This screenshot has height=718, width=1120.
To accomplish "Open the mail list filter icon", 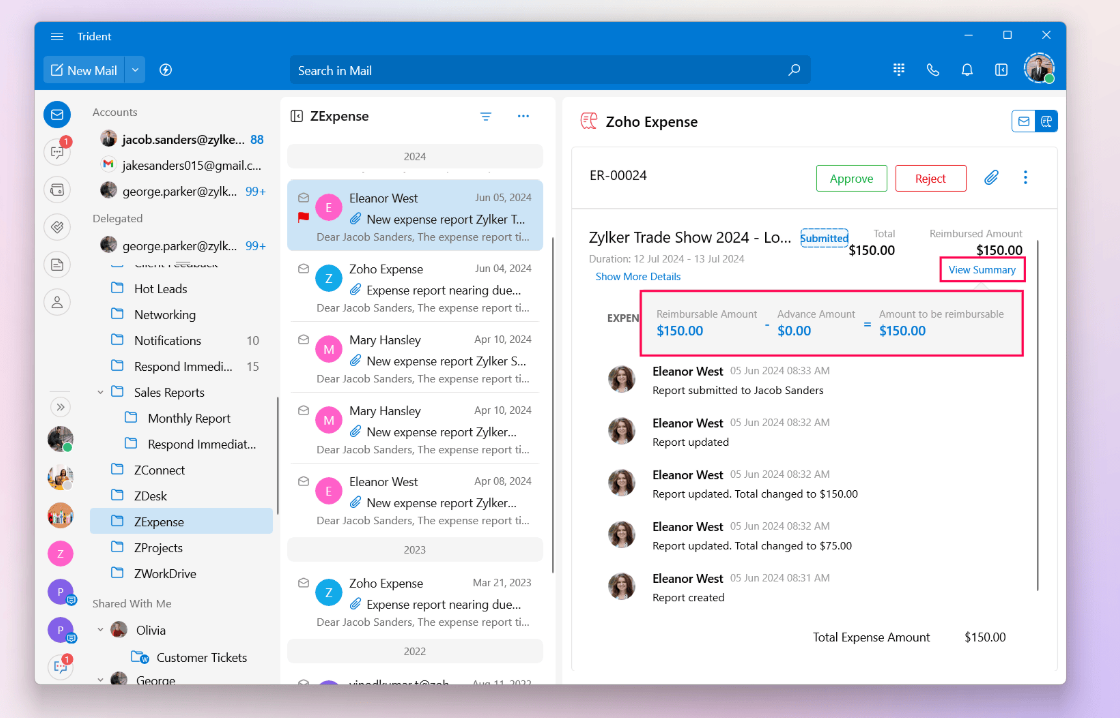I will click(x=486, y=116).
